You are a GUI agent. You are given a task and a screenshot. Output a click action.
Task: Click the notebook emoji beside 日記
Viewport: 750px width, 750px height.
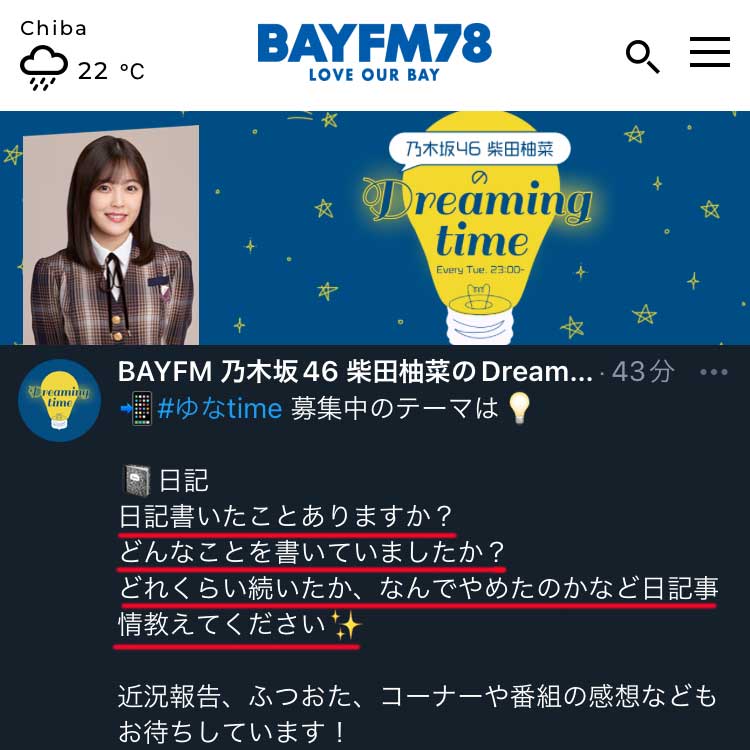click(137, 480)
